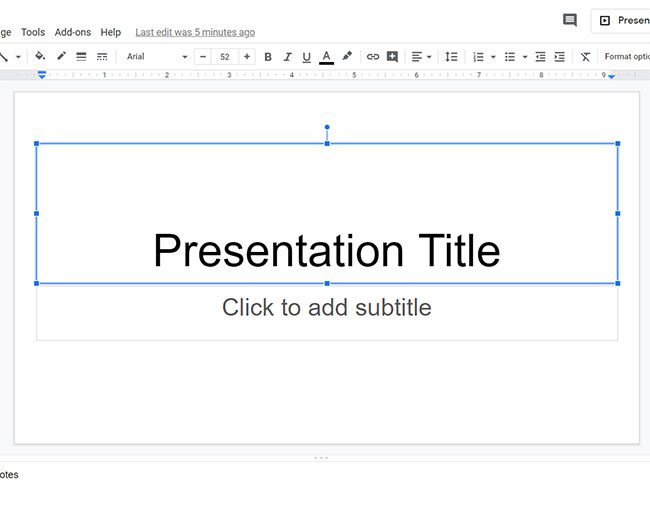
Task: Open comment history speech bubble icon
Action: (570, 20)
